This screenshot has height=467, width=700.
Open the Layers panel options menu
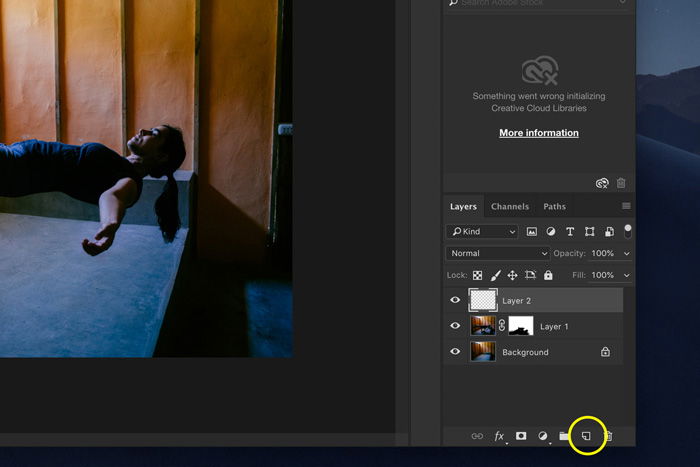[626, 206]
